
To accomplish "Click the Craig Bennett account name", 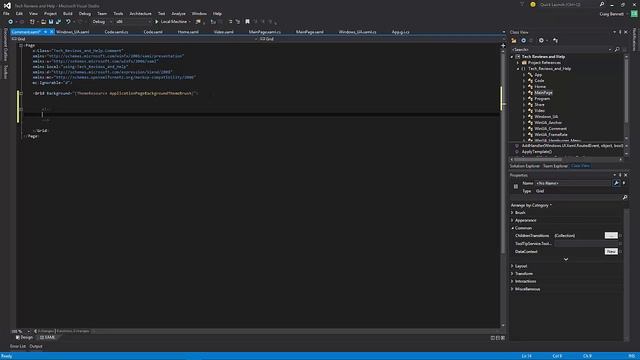I will (611, 14).
